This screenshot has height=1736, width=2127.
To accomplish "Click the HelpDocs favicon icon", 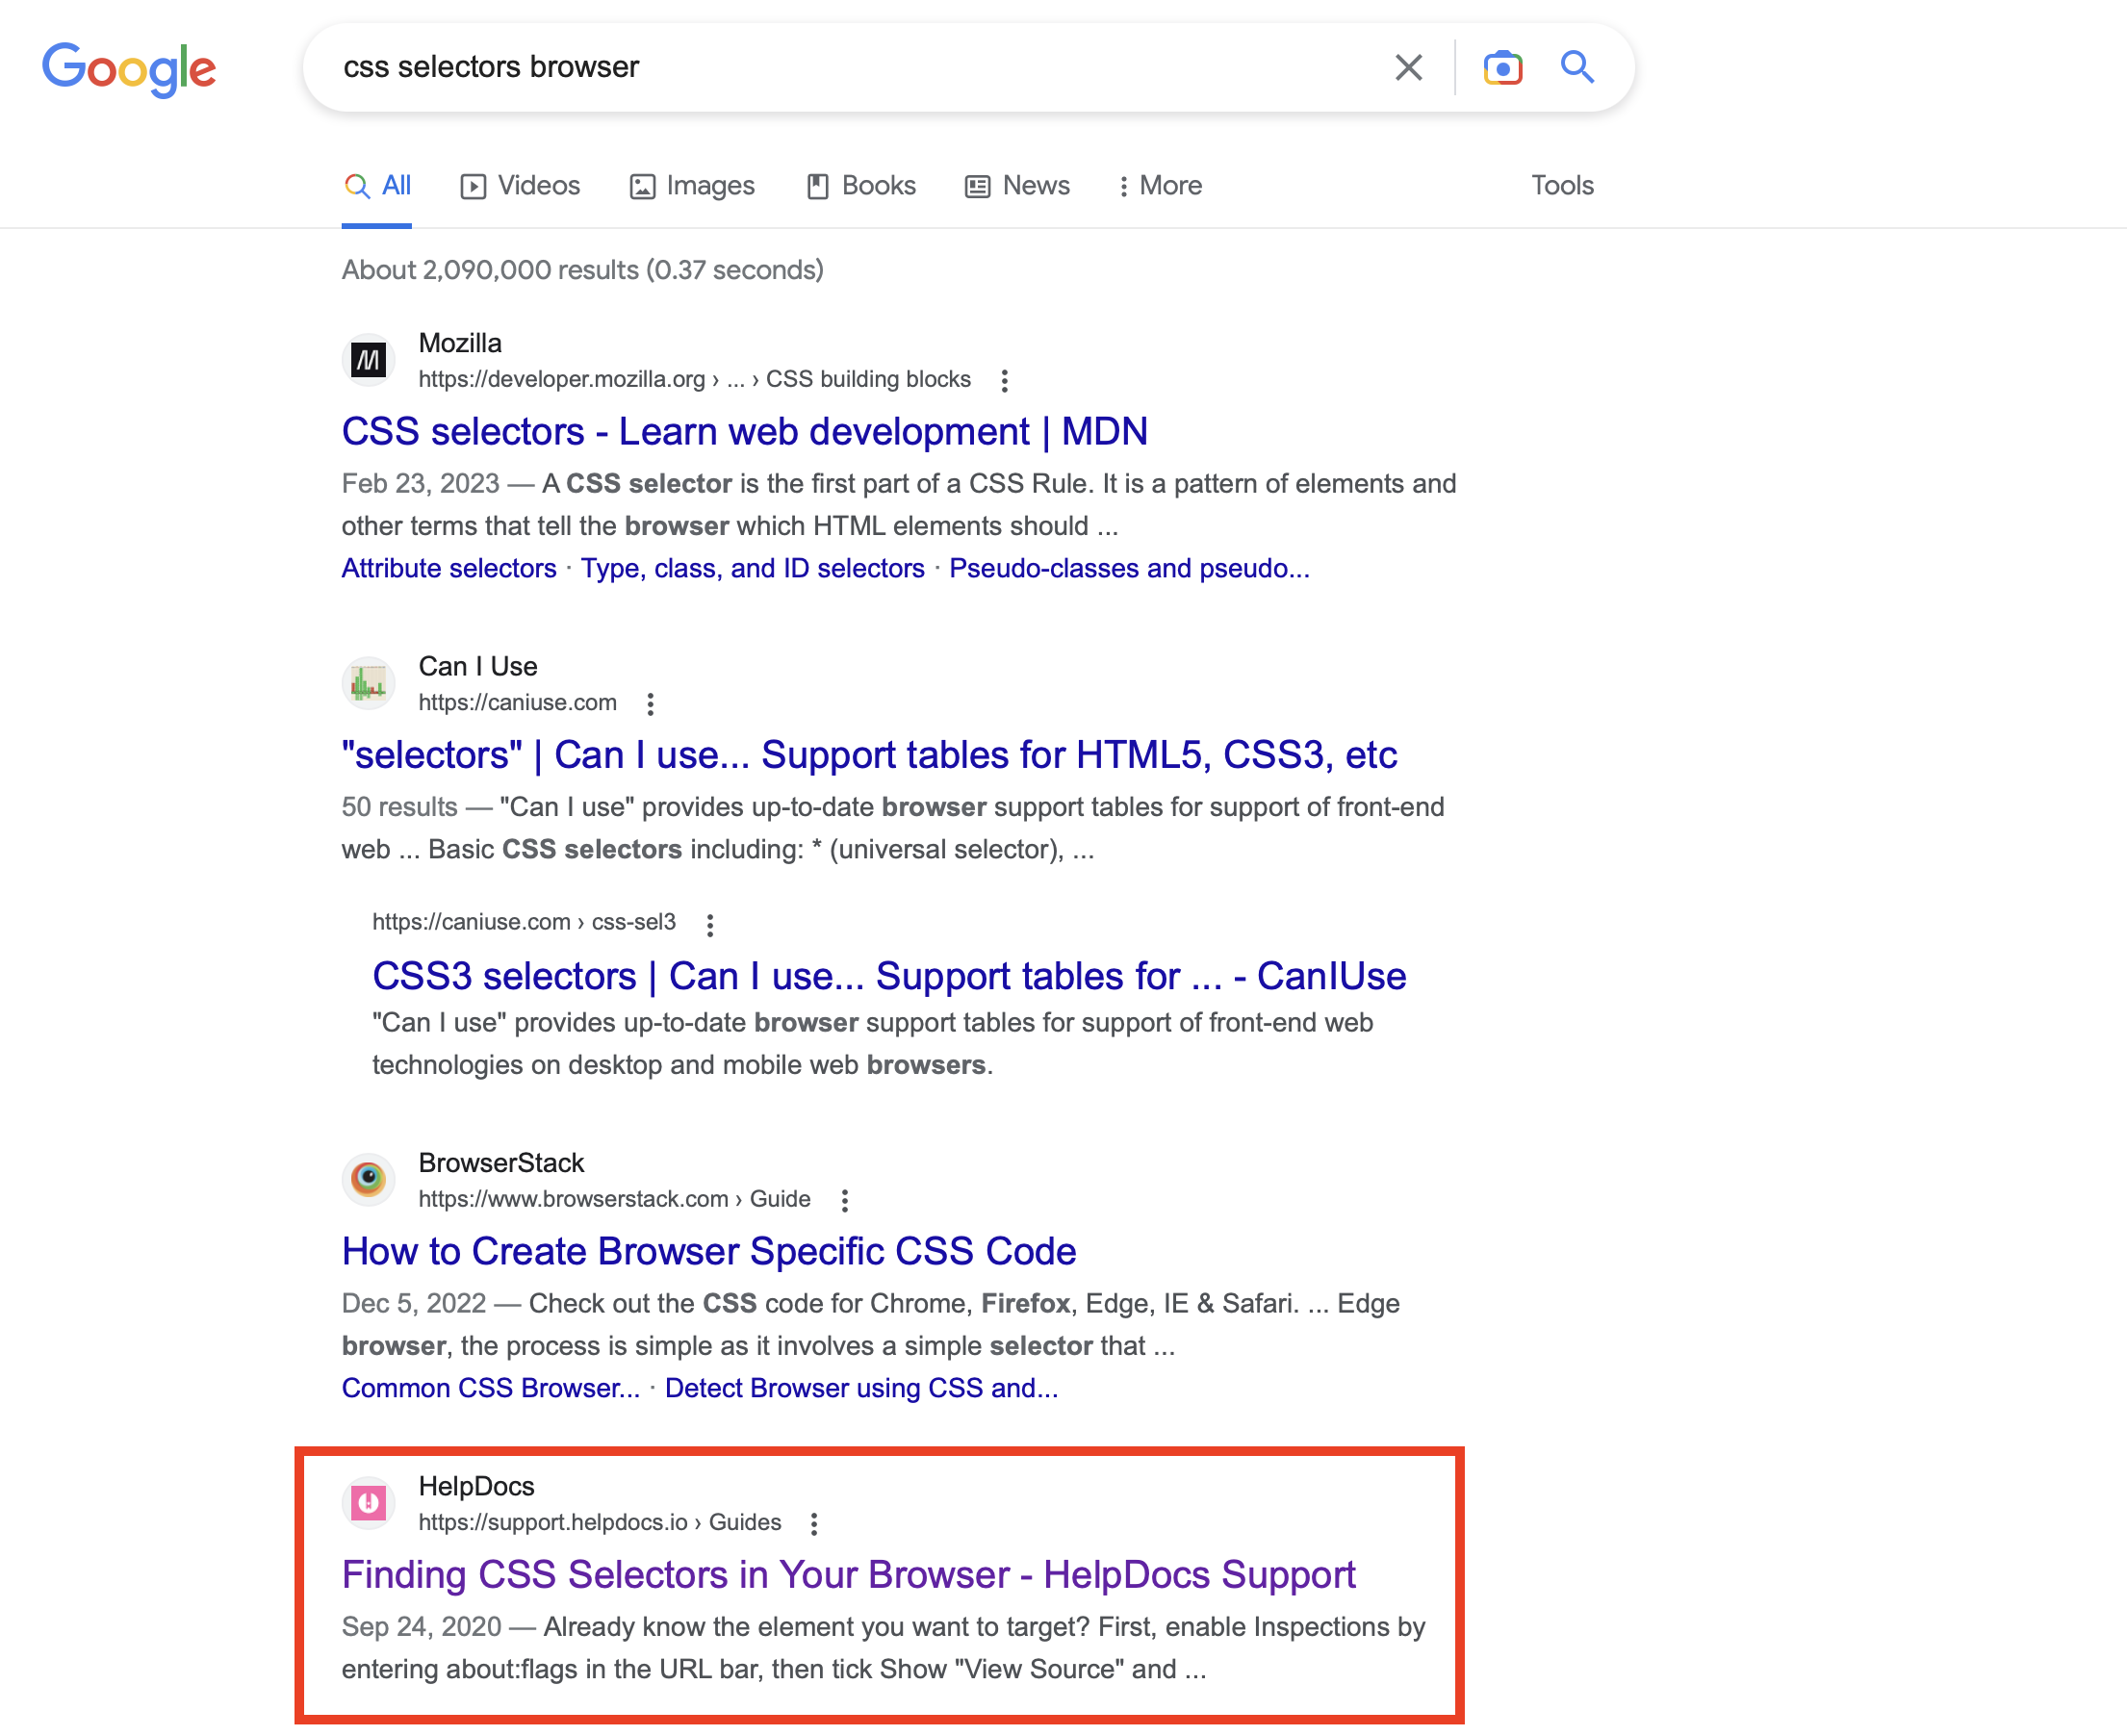I will (368, 1503).
